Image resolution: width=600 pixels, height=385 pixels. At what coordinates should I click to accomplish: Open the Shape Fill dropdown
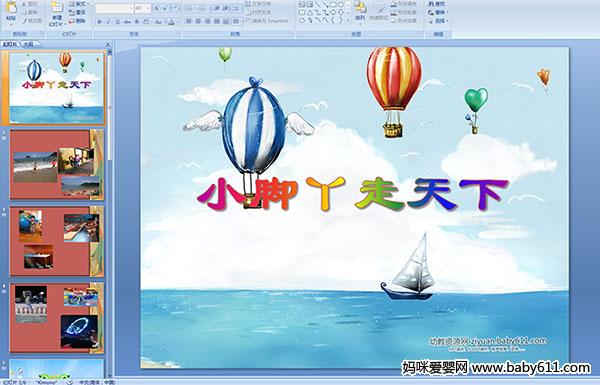(407, 4)
